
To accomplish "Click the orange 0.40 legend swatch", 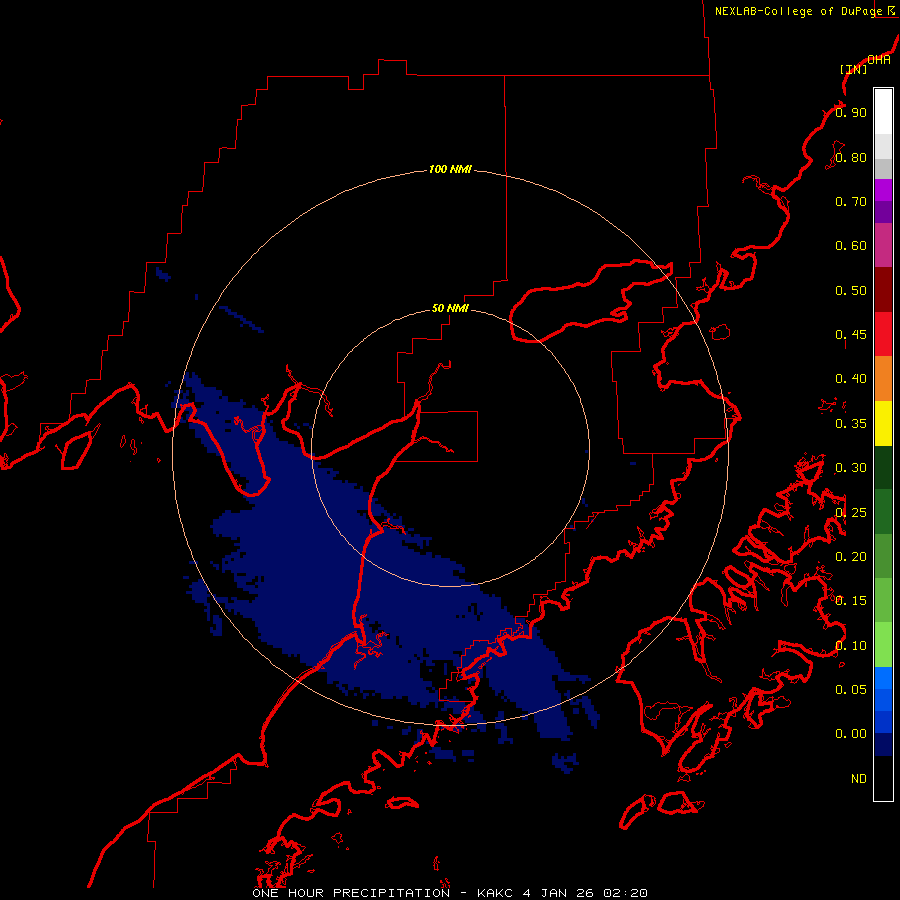I will click(883, 379).
